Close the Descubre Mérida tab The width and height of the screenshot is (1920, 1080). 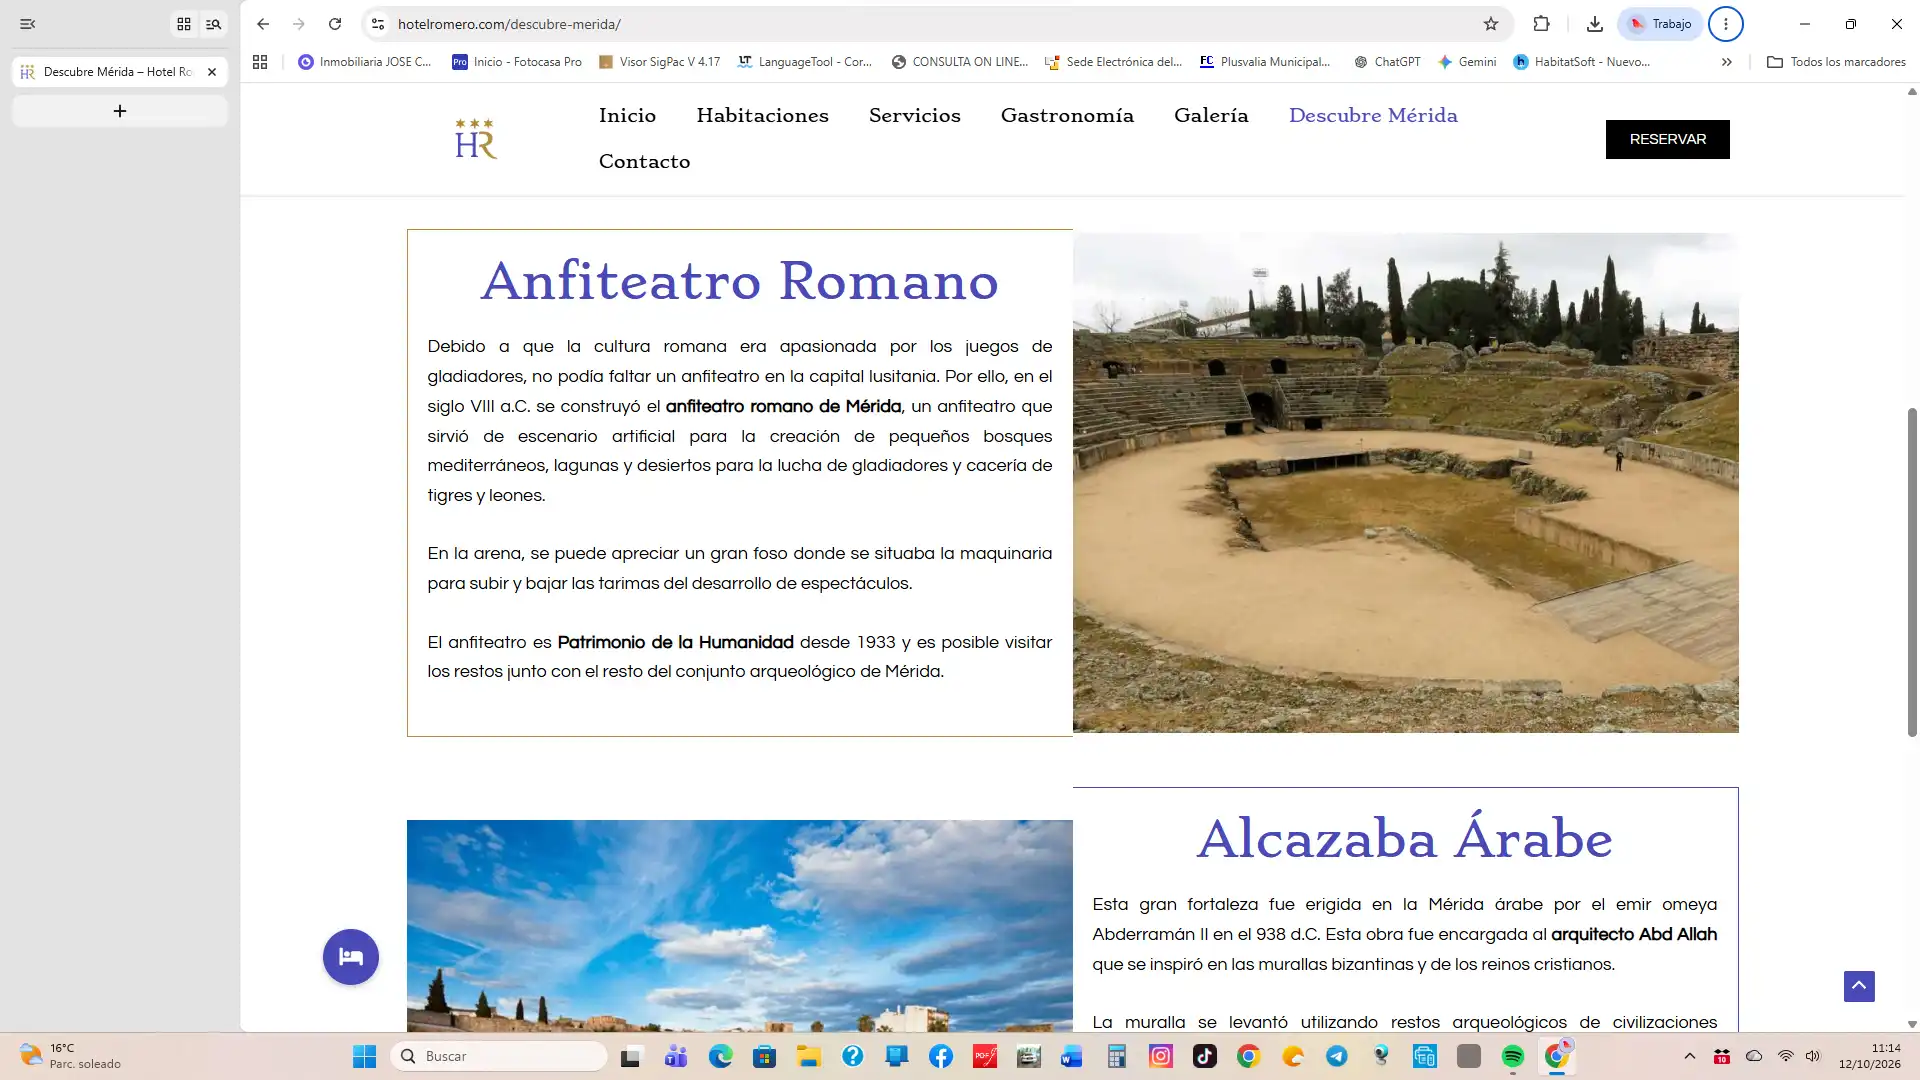(212, 72)
